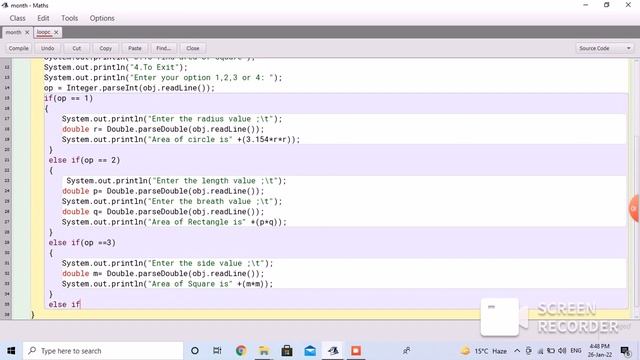Screen dimensions: 640x360
Task: Click the 'Area of Square is' line
Action: (x=167, y=284)
